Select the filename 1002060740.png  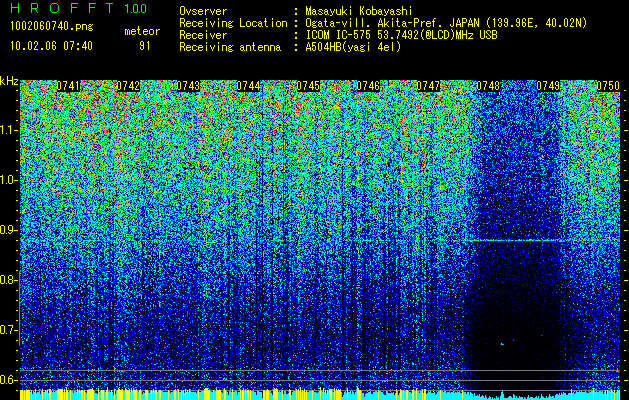52,27
